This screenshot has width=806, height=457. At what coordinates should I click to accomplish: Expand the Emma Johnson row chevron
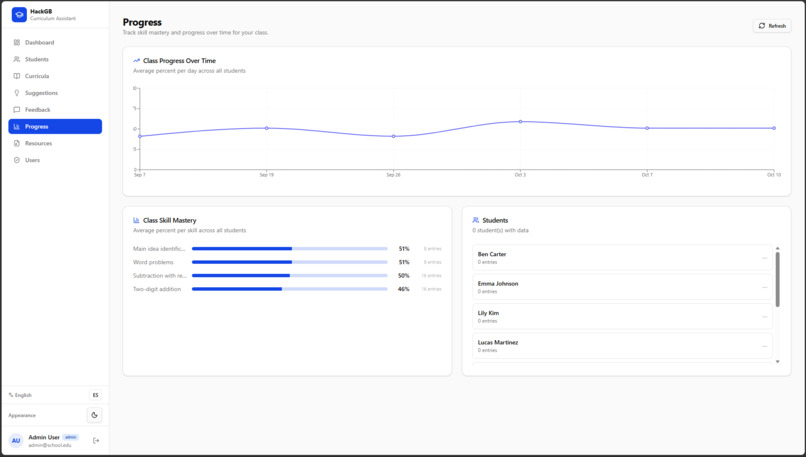point(765,287)
